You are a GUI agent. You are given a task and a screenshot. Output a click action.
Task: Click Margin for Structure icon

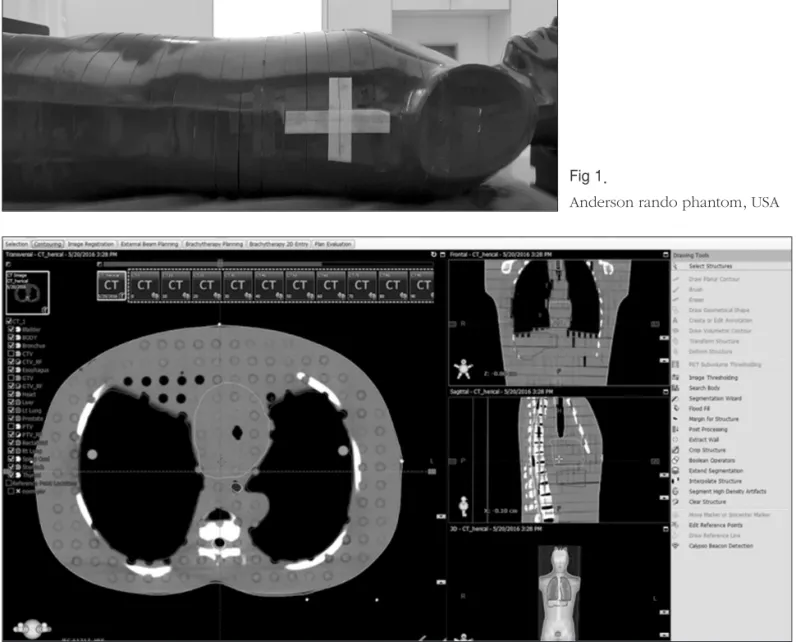pyautogui.click(x=676, y=419)
